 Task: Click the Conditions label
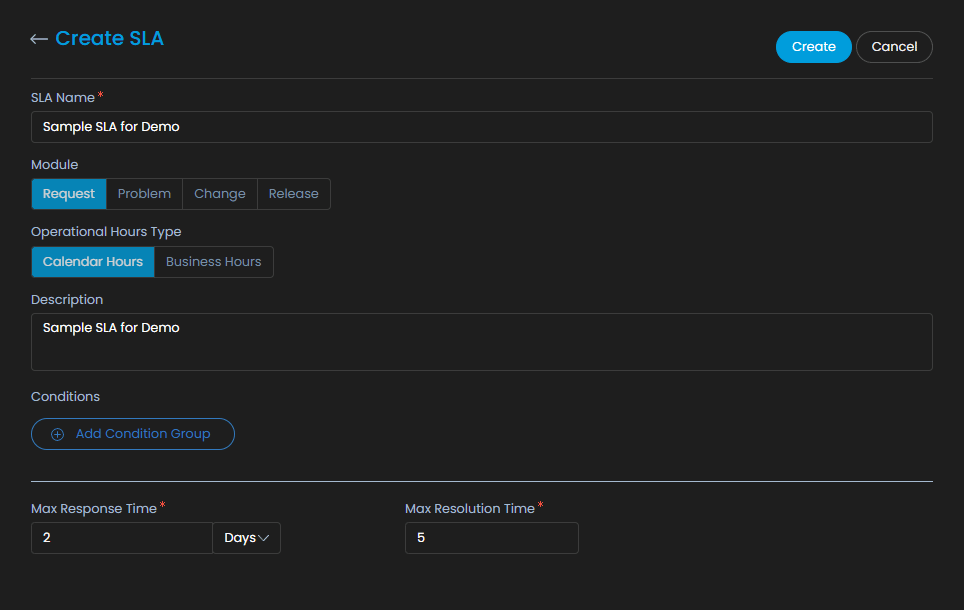65,397
